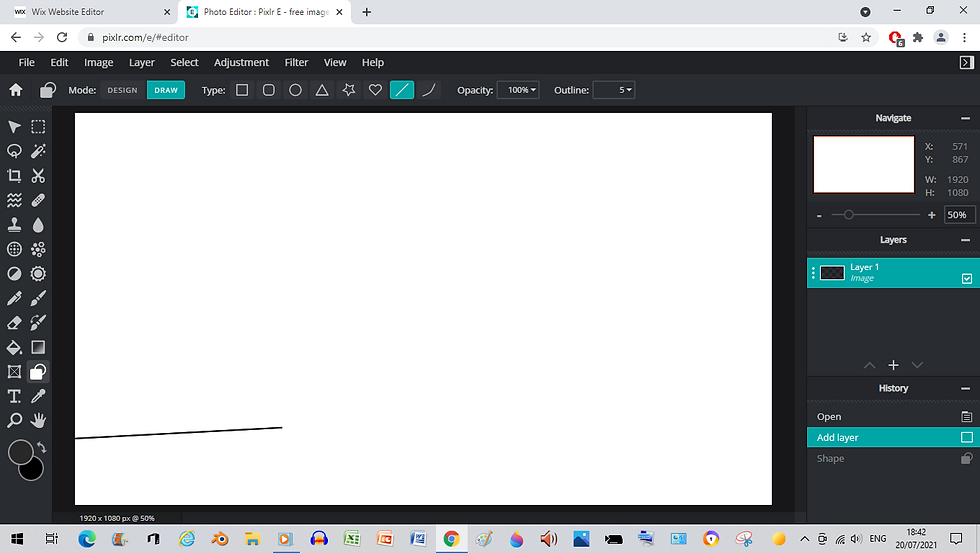Select the Pen drawing tool

[14, 298]
